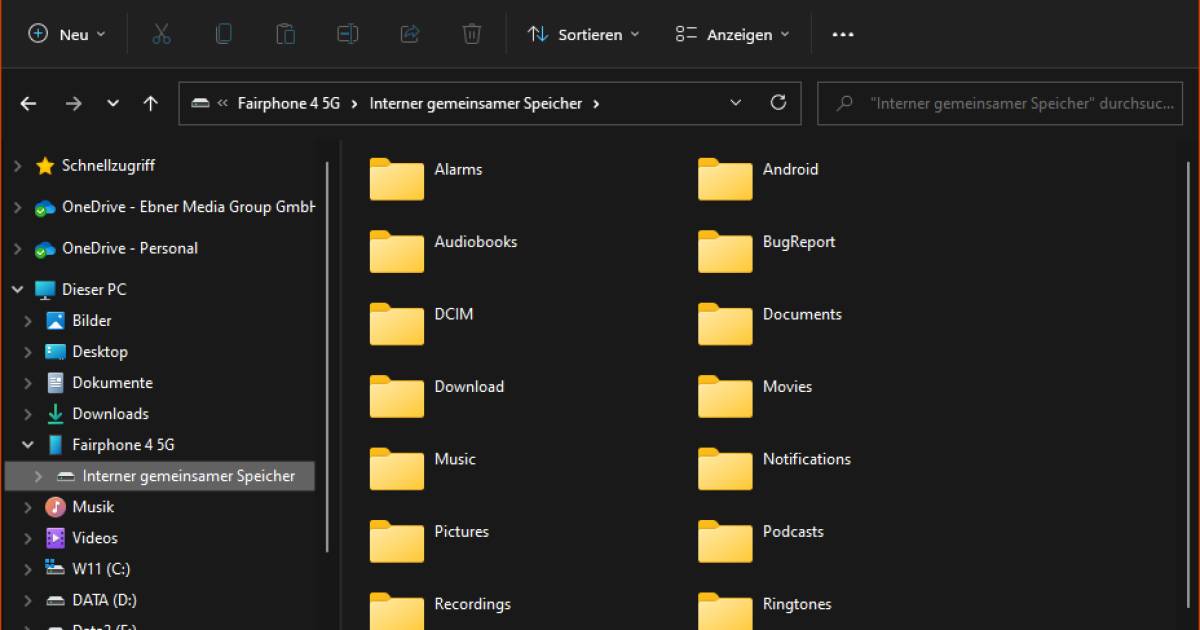Collapse the Fairphone 4 5G node
1200x630 pixels.
click(28, 444)
